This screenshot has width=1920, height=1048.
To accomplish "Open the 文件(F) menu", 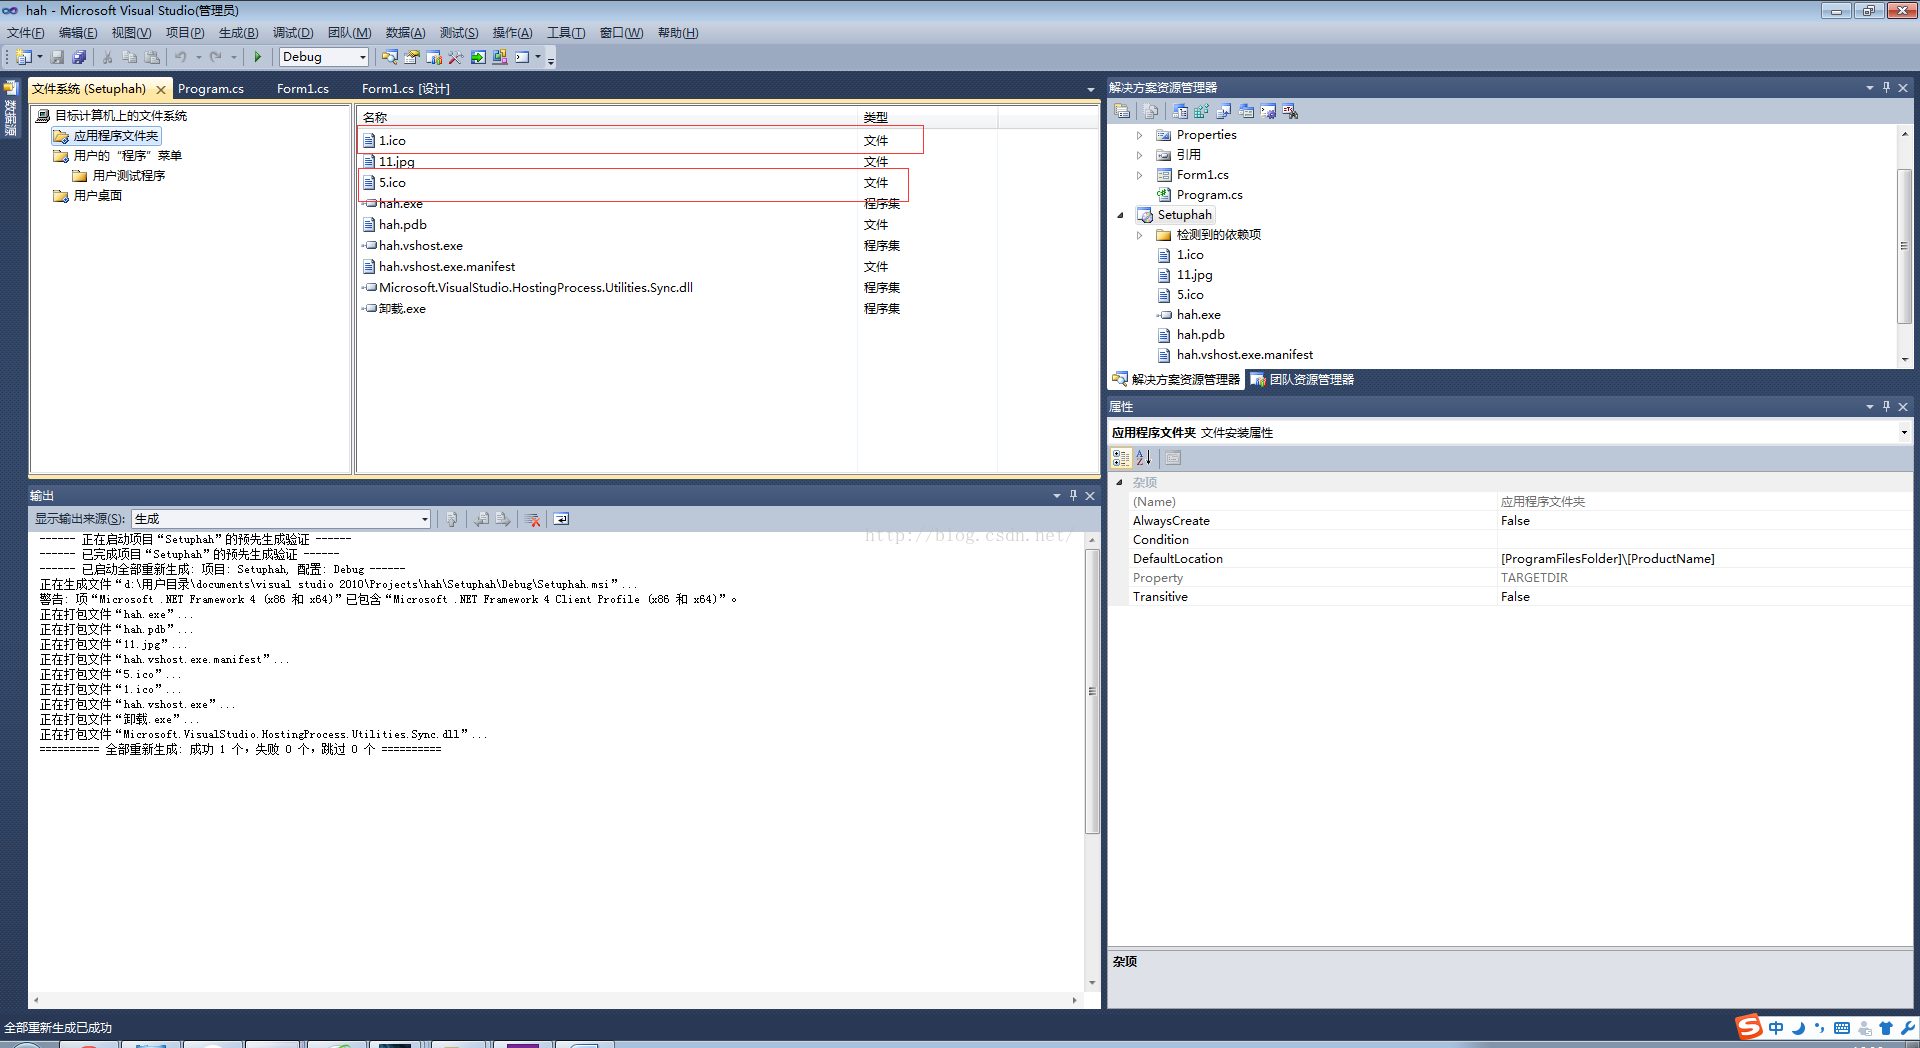I will click(26, 33).
